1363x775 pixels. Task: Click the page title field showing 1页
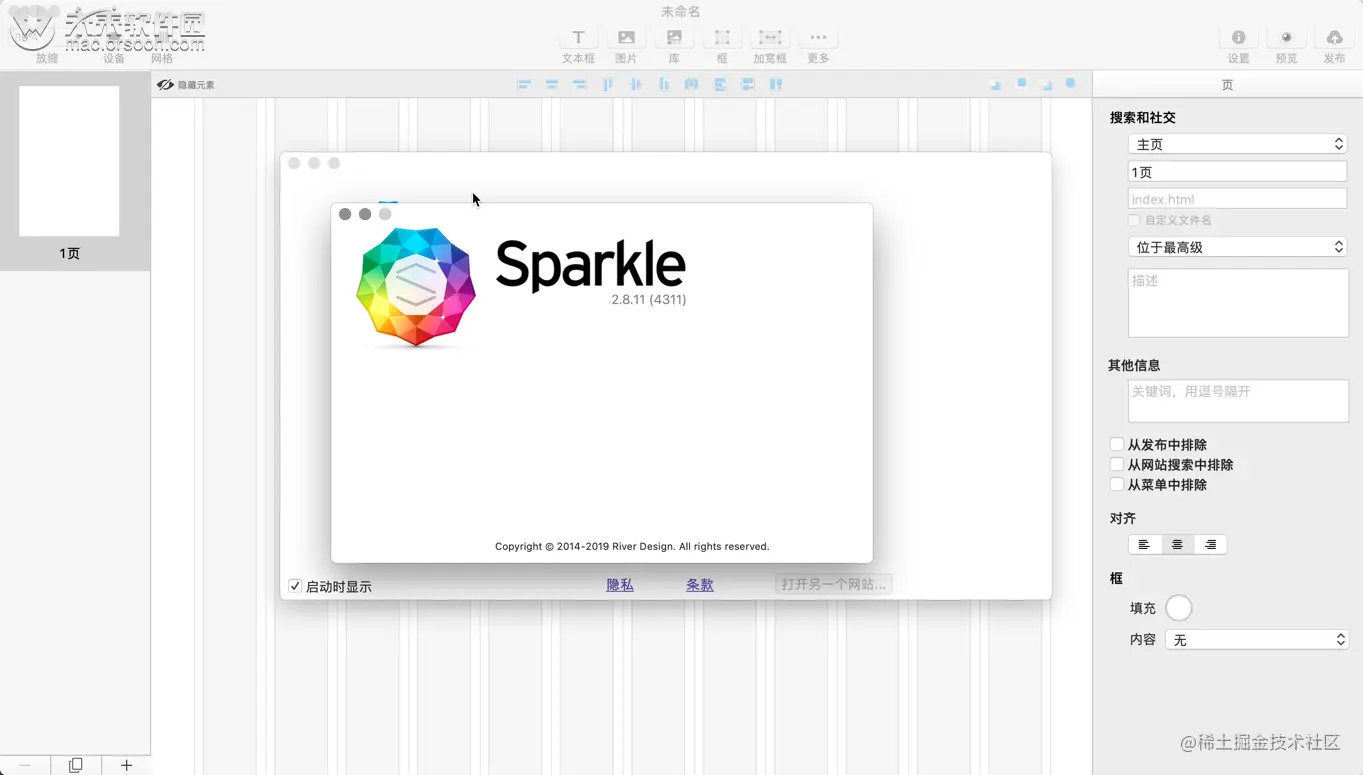point(1238,172)
